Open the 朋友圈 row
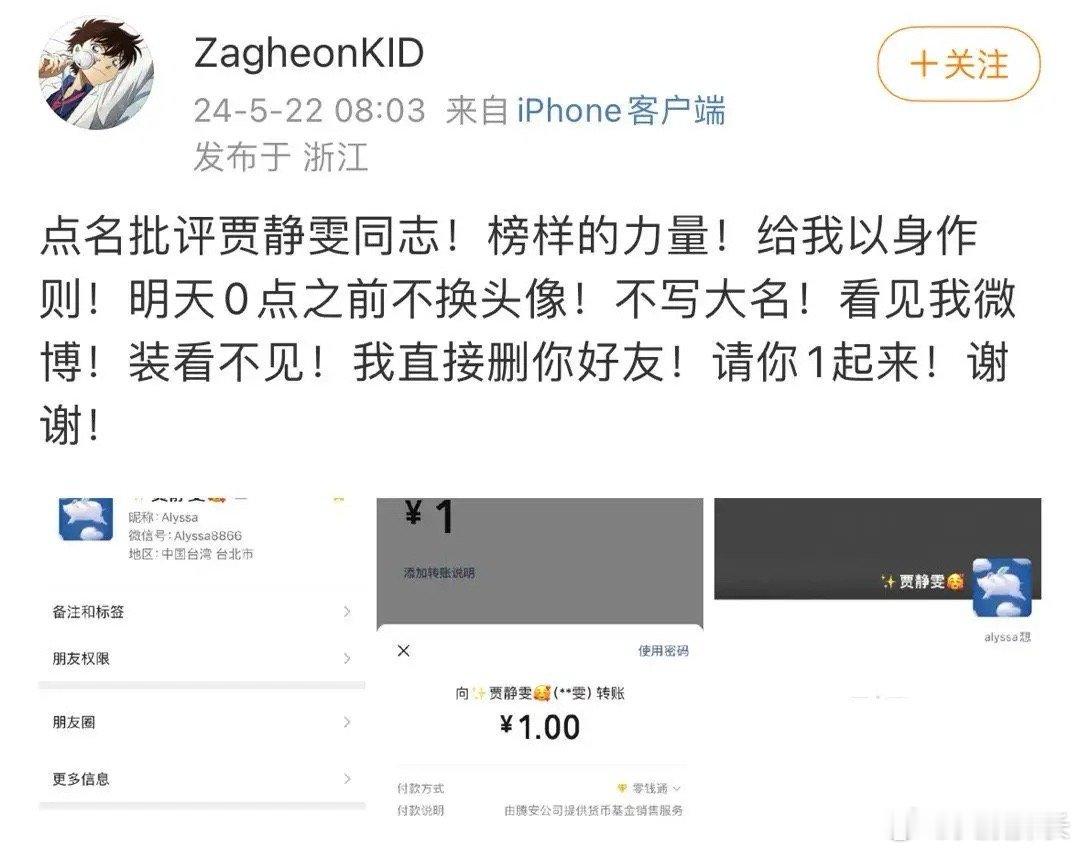Viewport: 1080px width, 852px height. tap(202, 722)
